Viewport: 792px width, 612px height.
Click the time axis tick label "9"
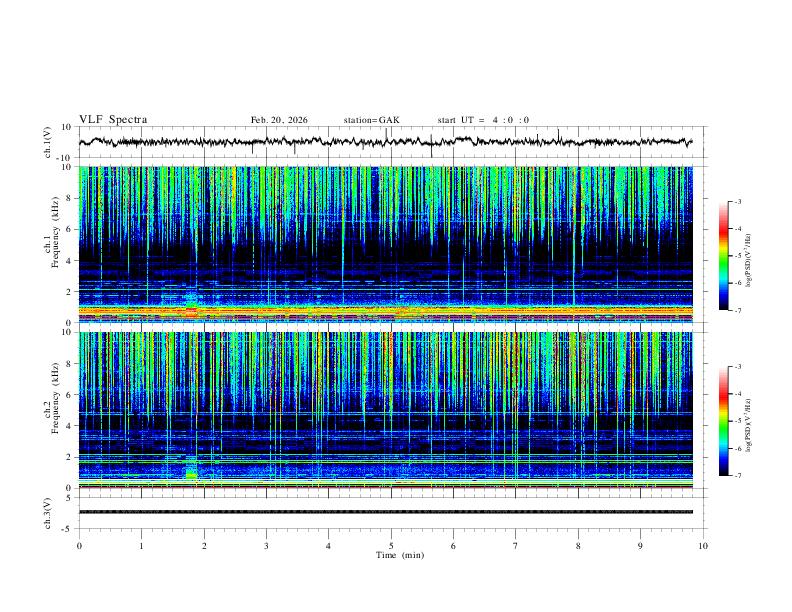pyautogui.click(x=640, y=546)
